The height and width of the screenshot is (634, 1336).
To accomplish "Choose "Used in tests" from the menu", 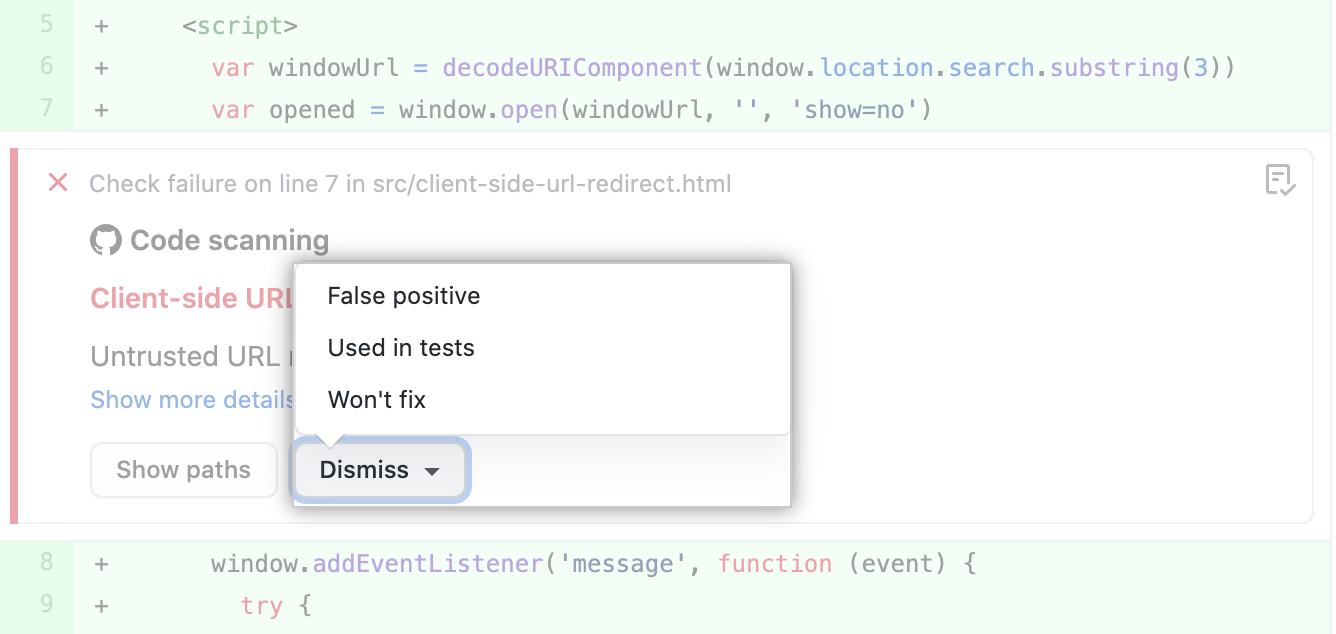I will click(401, 348).
